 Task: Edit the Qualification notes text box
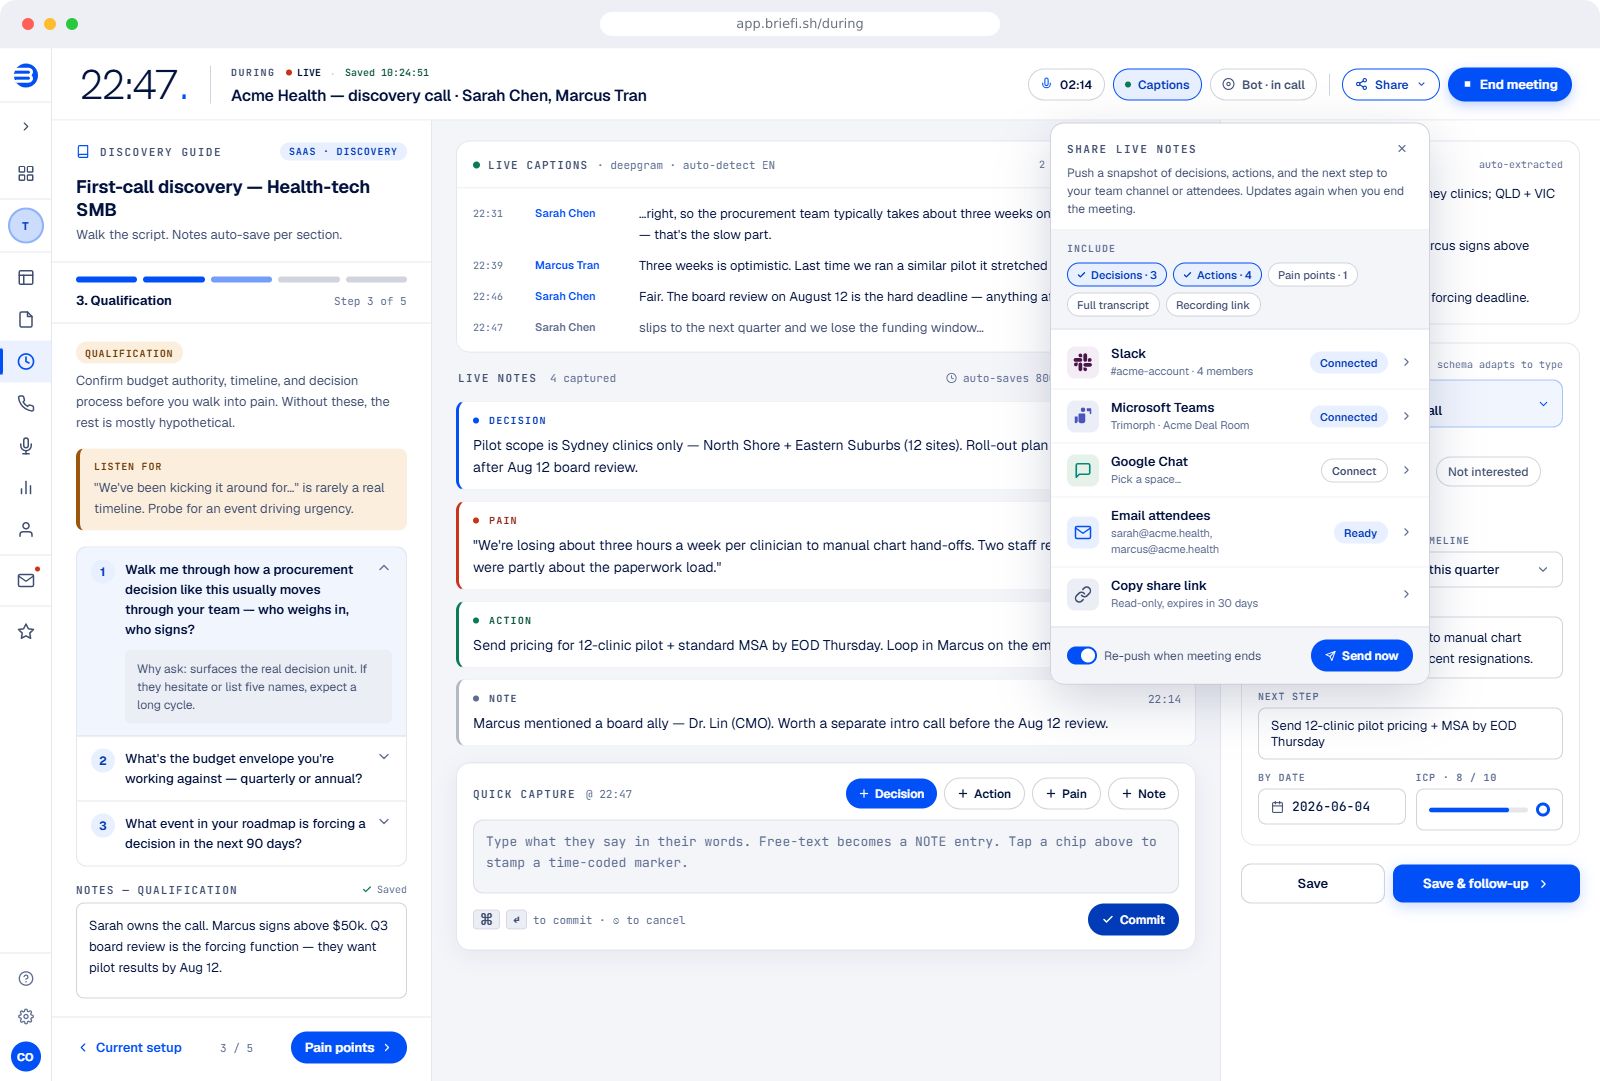point(241,951)
